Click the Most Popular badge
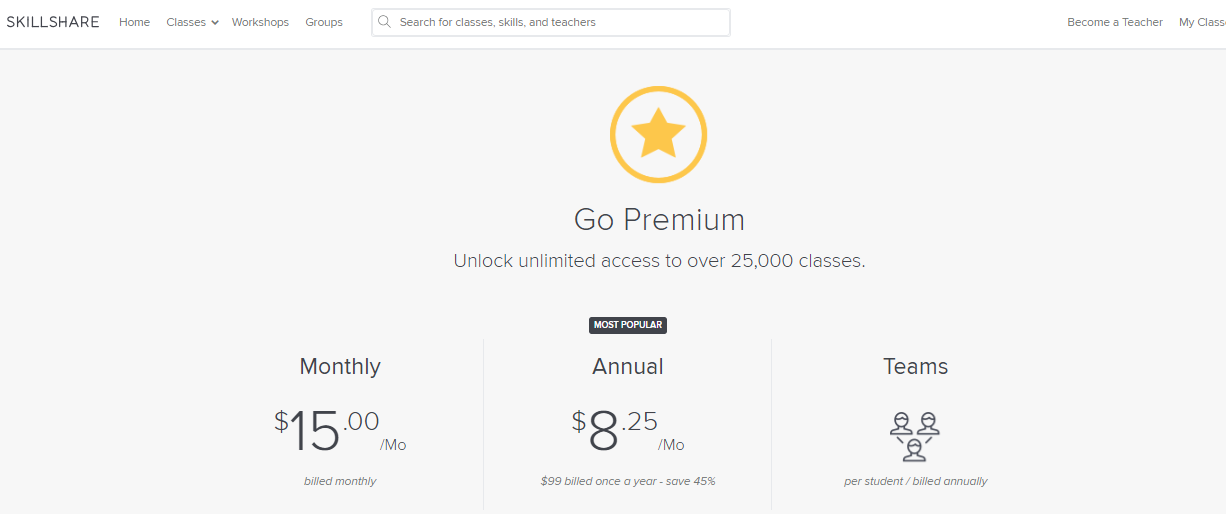 627,325
